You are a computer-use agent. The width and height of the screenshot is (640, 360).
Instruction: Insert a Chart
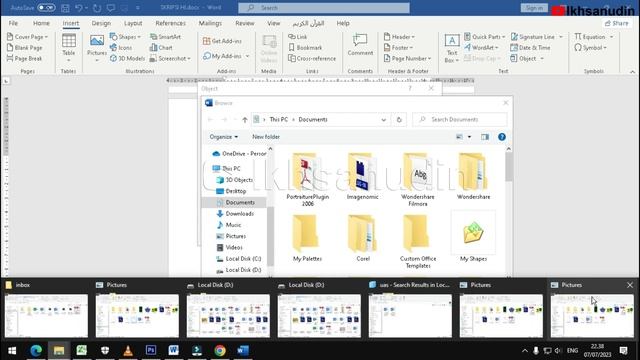(x=161, y=48)
